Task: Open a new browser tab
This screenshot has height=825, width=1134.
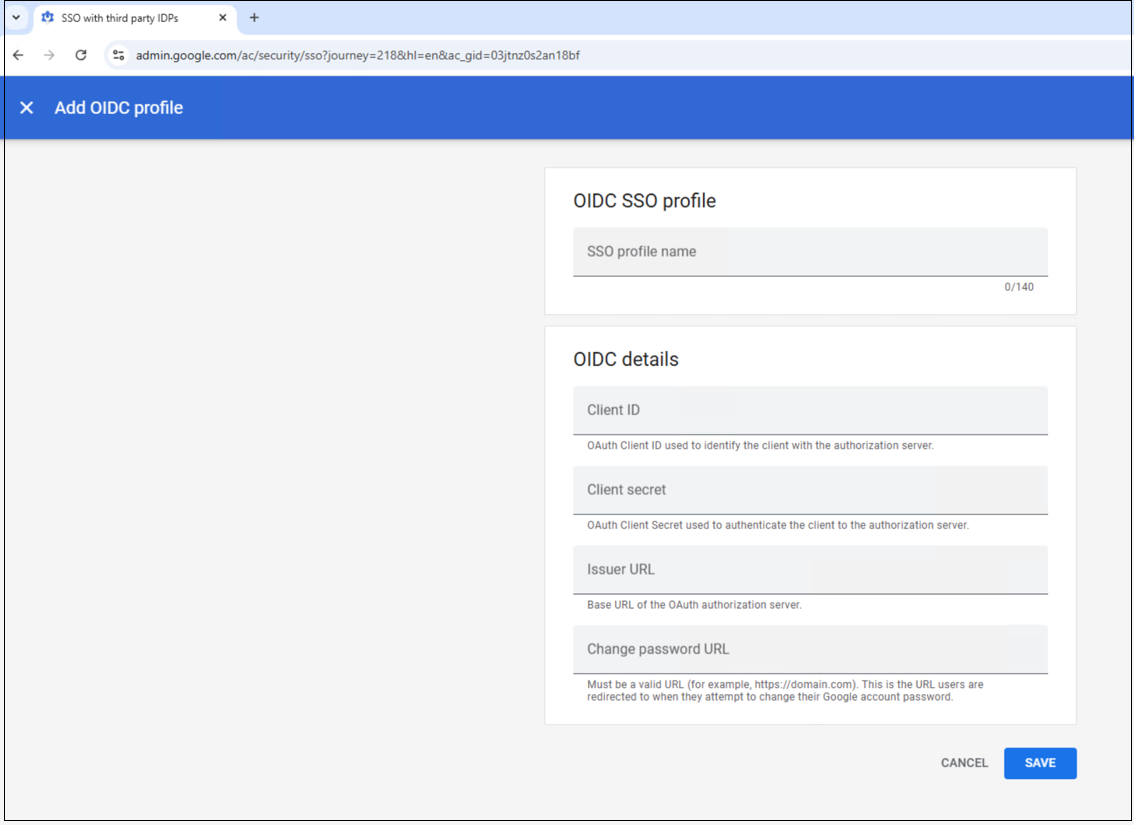Action: coord(254,17)
